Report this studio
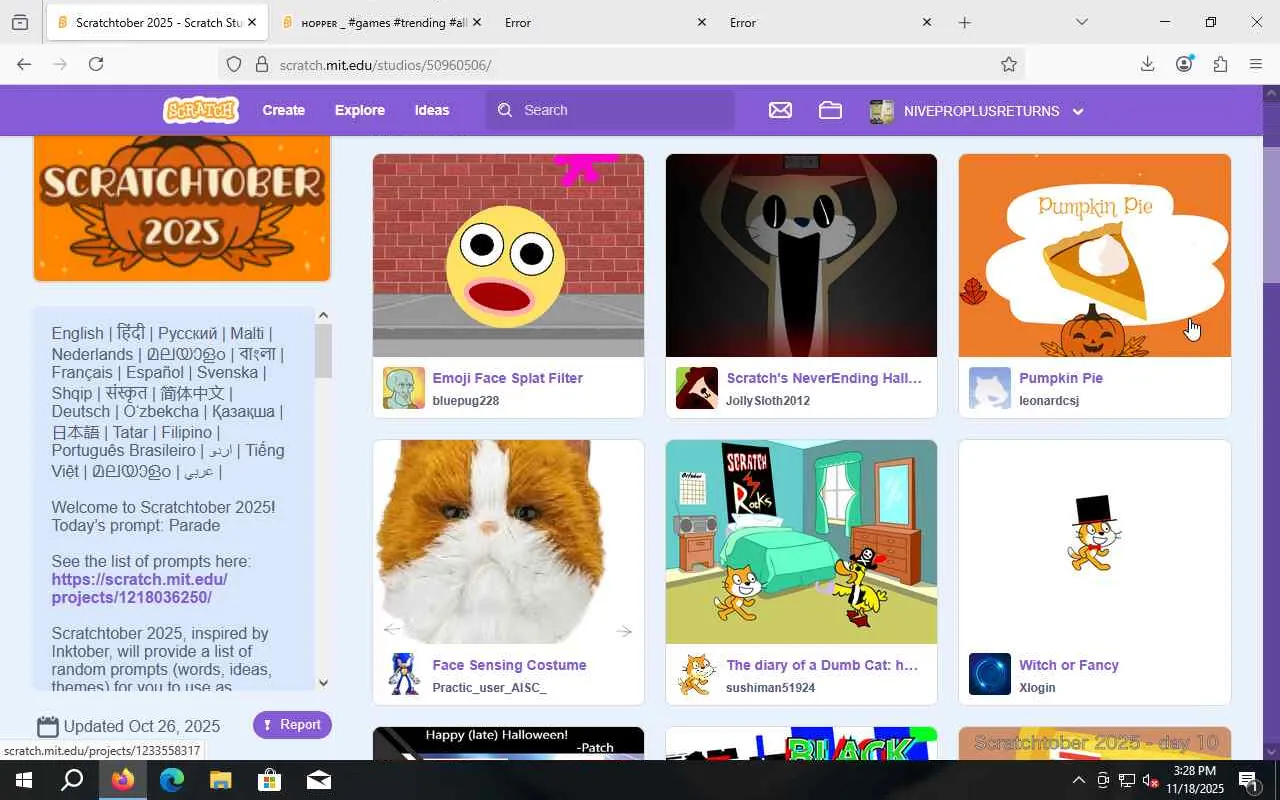The height and width of the screenshot is (800, 1280). click(x=292, y=725)
